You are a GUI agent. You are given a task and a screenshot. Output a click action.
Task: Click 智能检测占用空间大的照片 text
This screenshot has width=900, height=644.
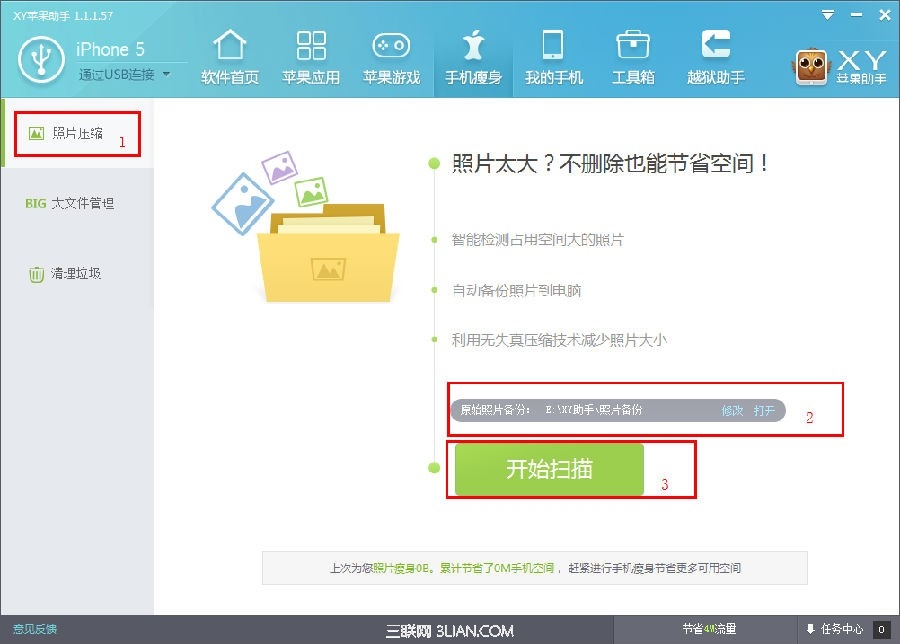click(x=538, y=240)
